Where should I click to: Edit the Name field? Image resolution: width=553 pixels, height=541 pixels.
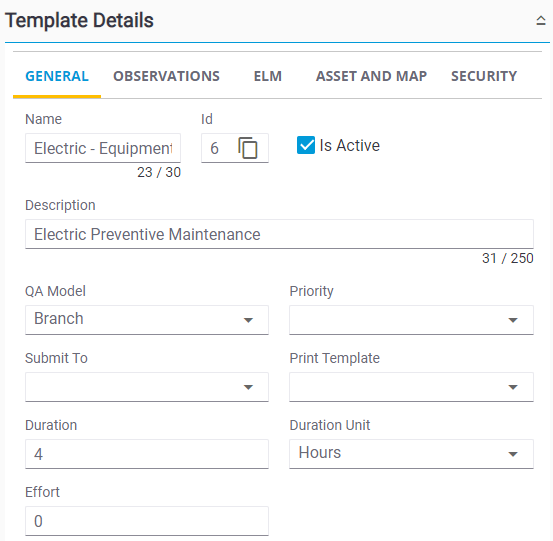pos(103,148)
